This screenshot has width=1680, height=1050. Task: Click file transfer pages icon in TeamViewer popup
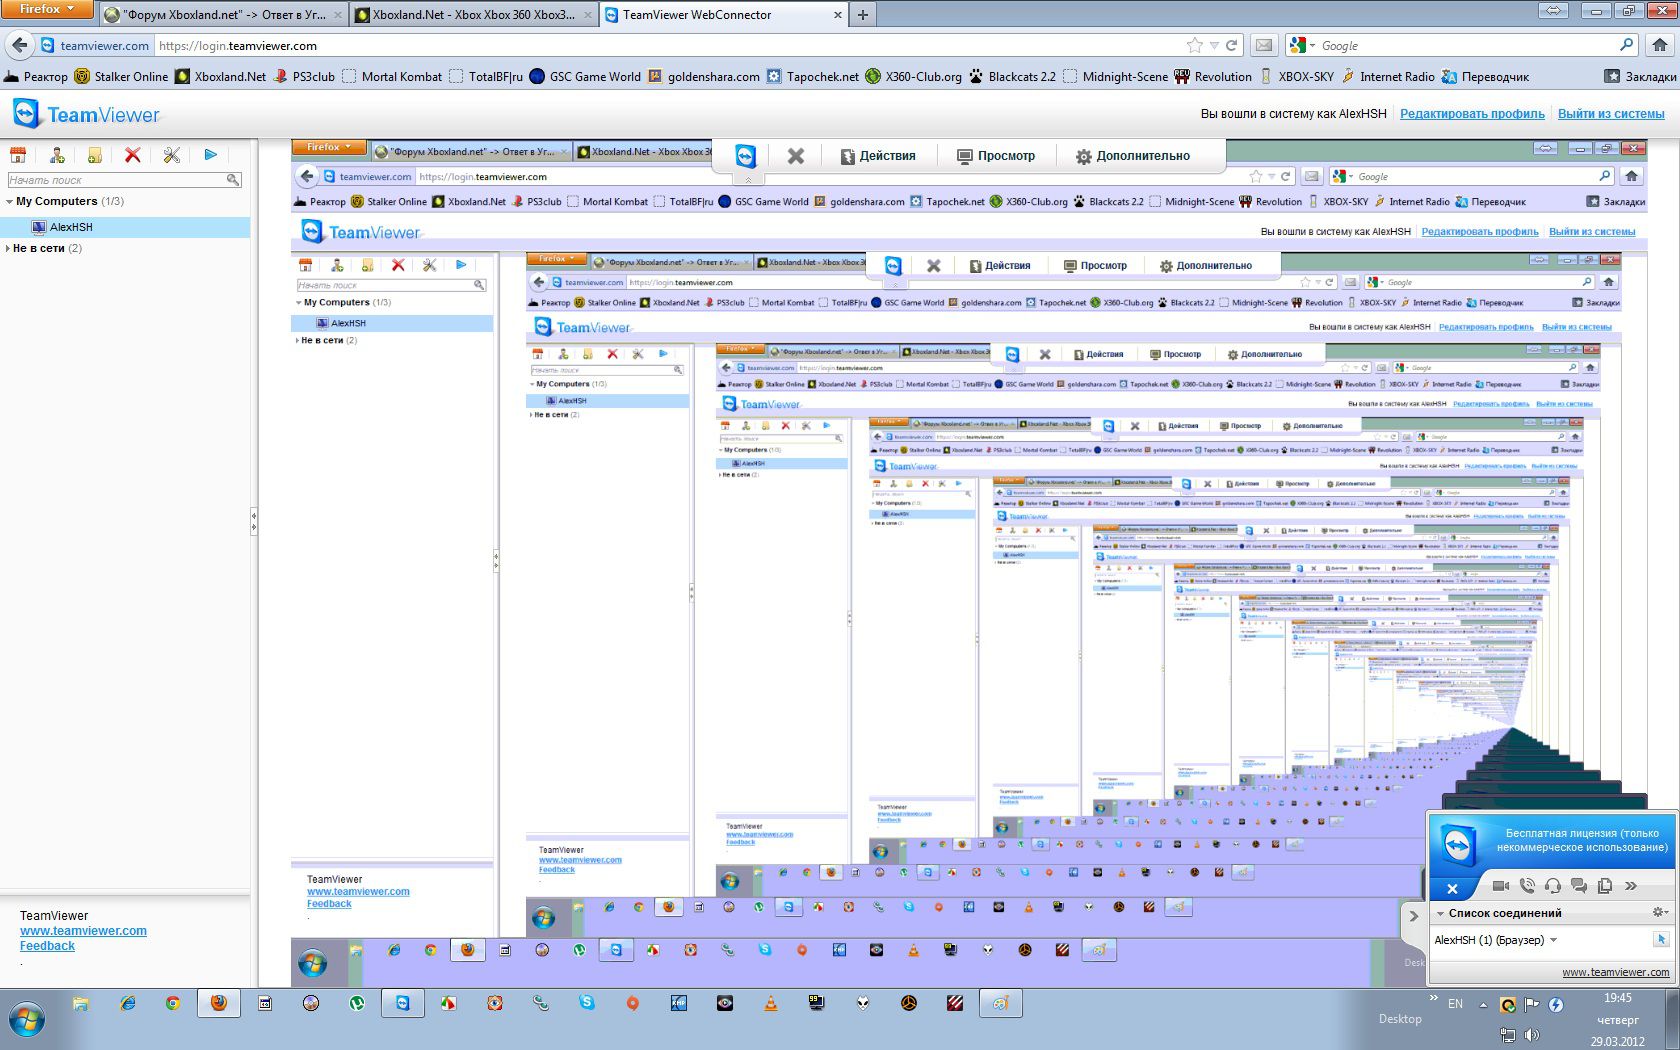1605,885
